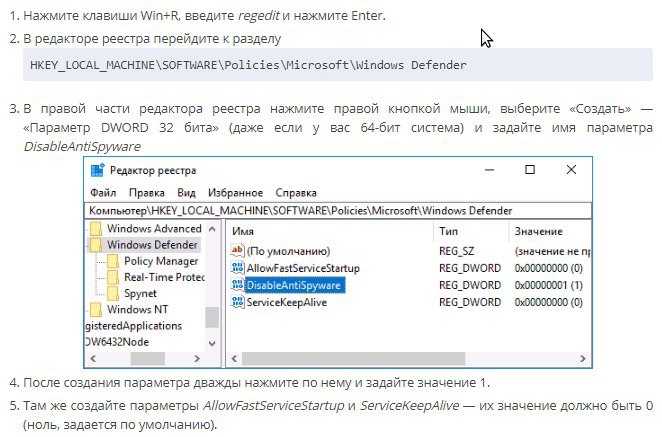Select the ServiceKeepAlive value
662x437 pixels.
[x=287, y=302]
